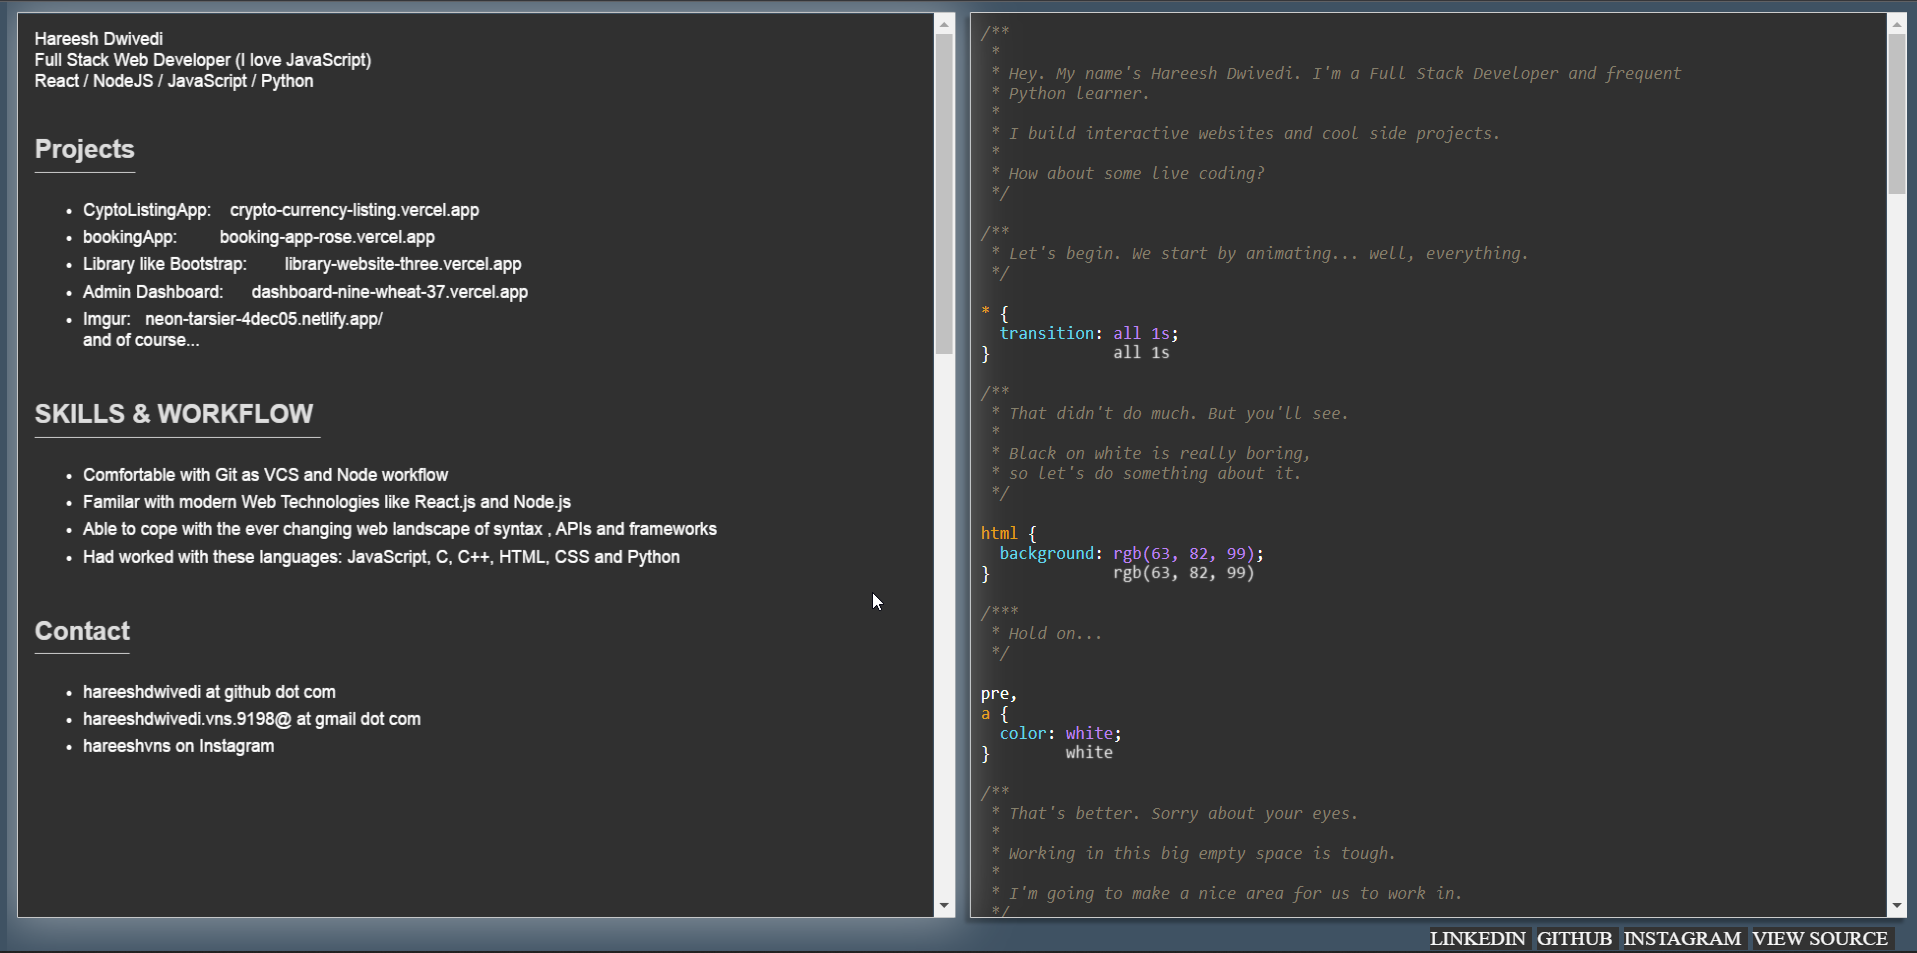Viewport: 1917px width, 953px height.
Task: Click 'Python learner.' comment line
Action: tap(1079, 93)
